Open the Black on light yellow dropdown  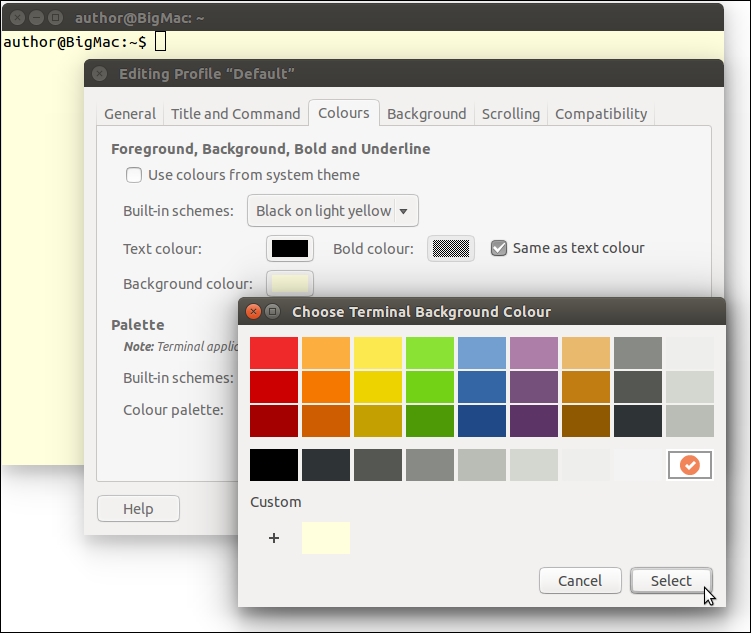coord(333,211)
